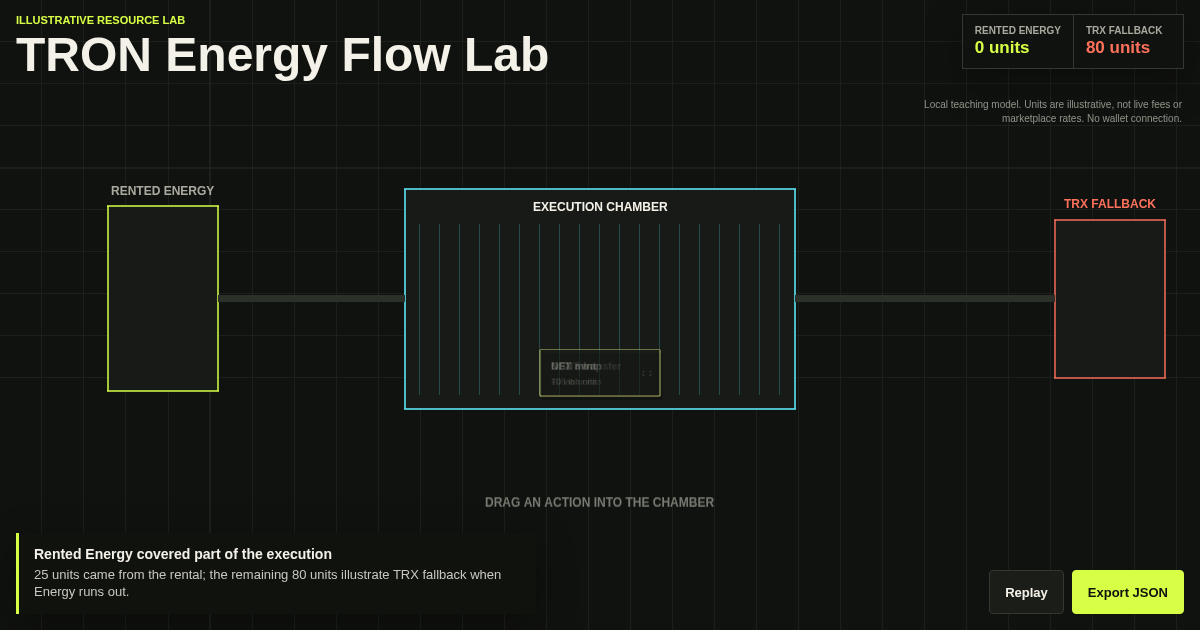Viewport: 1200px width, 630px height.
Task: Click 'Rented Energy covered part' status heading
Action: coord(183,554)
